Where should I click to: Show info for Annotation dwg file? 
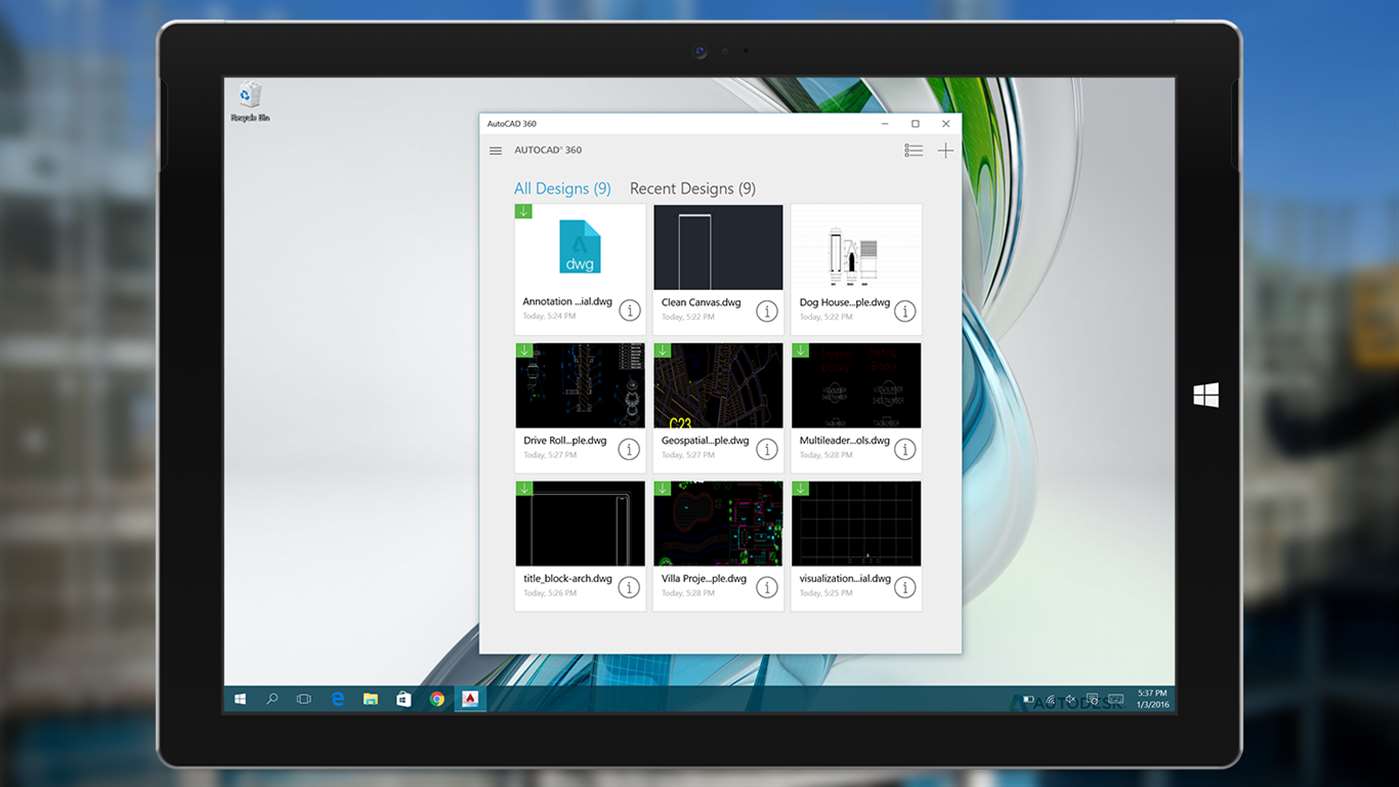click(x=629, y=310)
